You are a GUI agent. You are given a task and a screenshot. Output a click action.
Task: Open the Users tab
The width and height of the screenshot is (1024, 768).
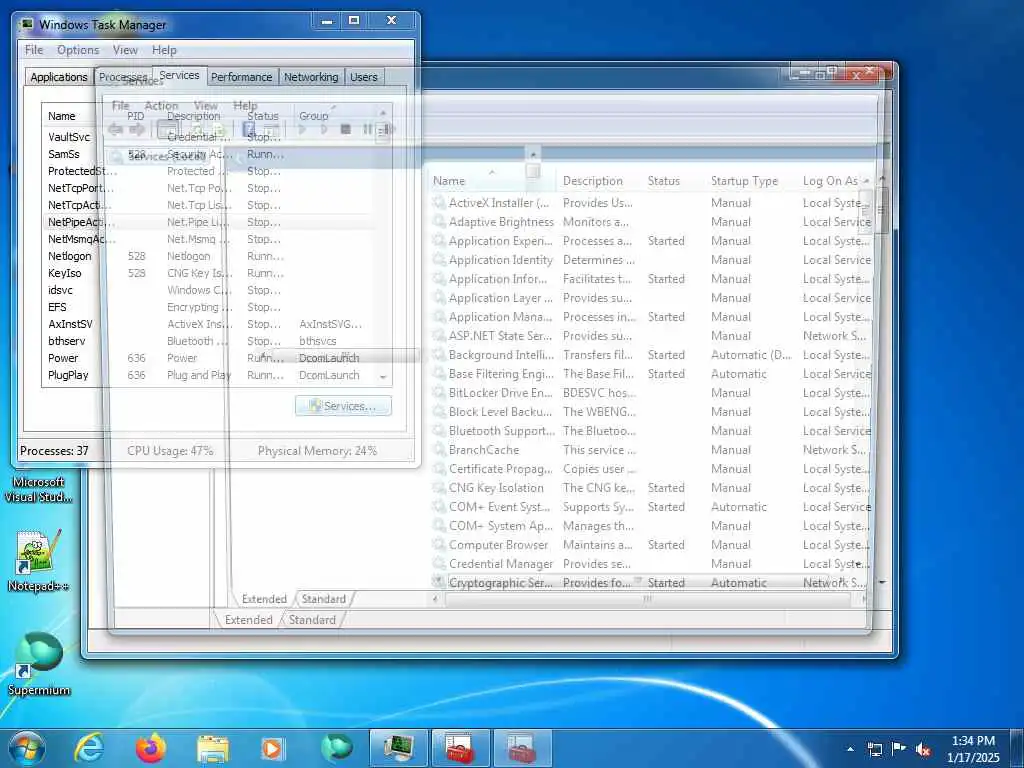coord(364,77)
